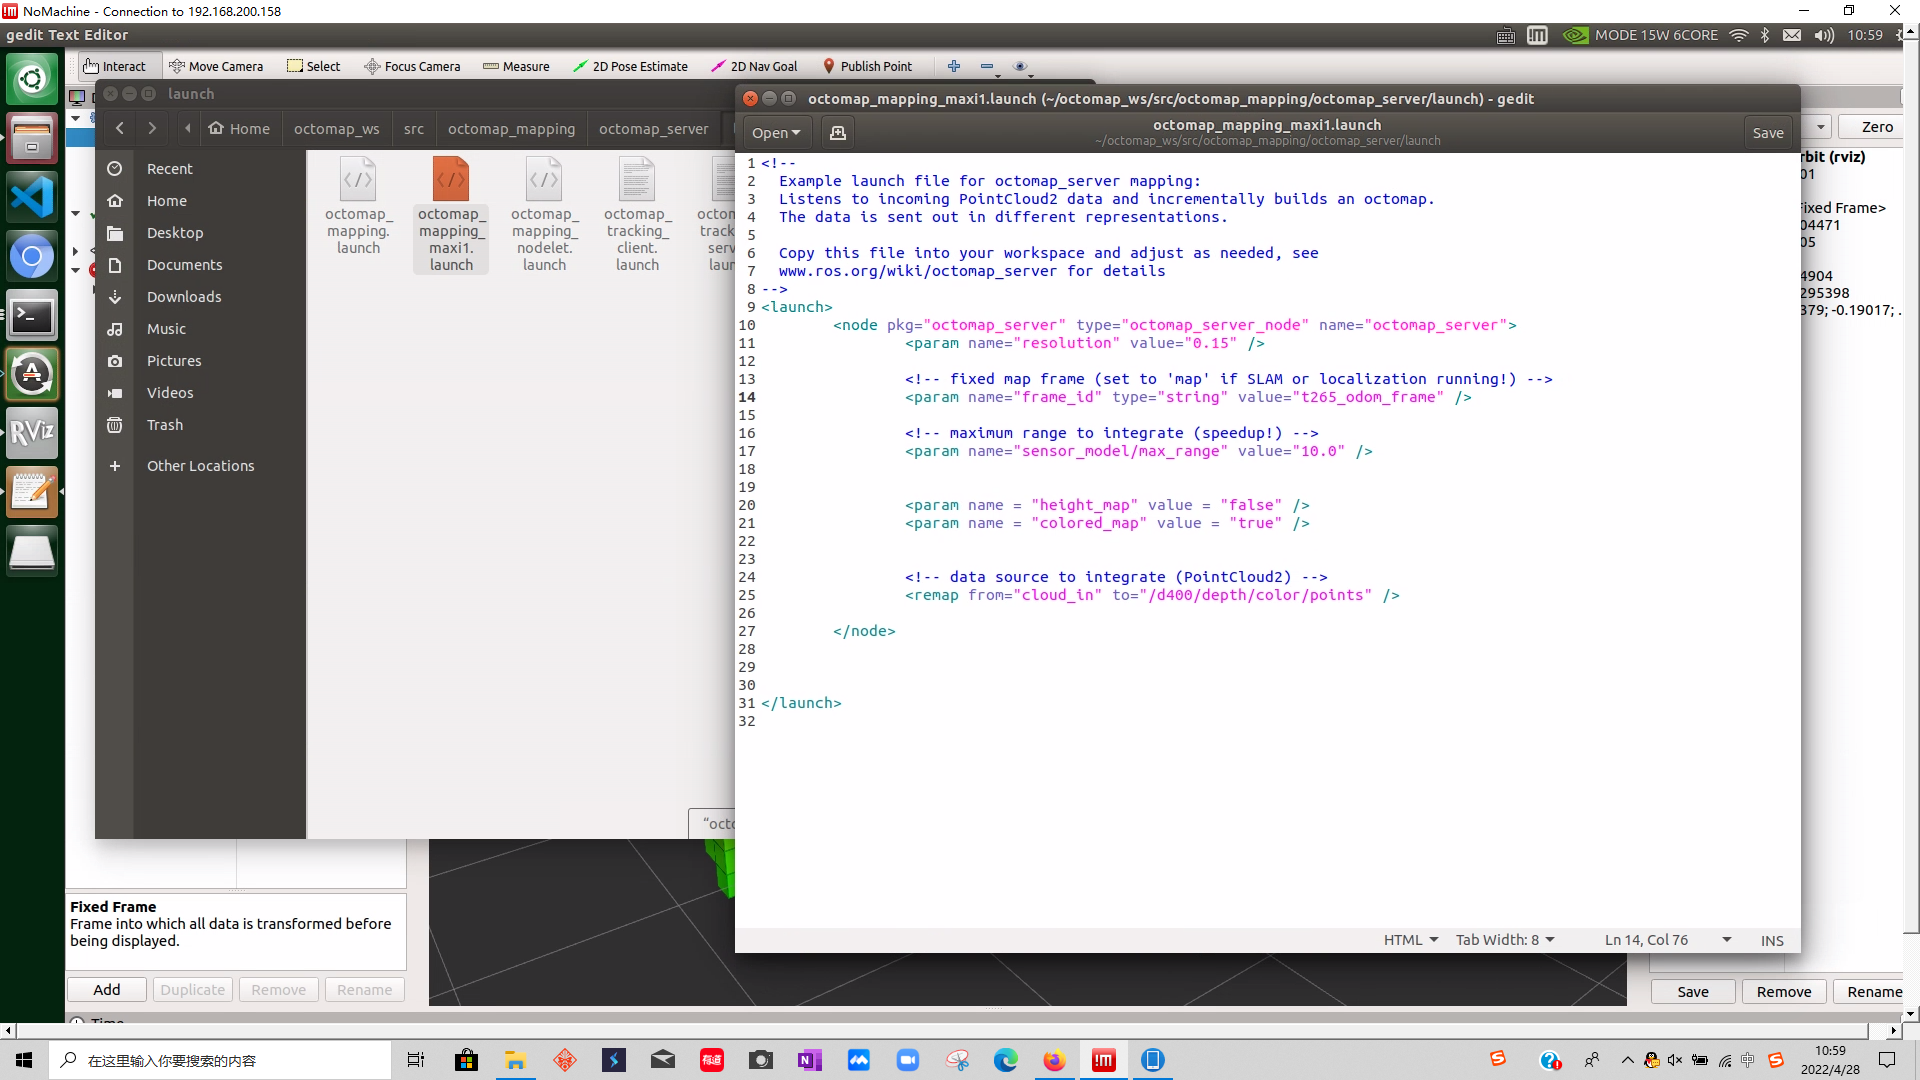The image size is (1920, 1080).
Task: Click the Firefox icon in Windows taskbar
Action: click(1054, 1060)
